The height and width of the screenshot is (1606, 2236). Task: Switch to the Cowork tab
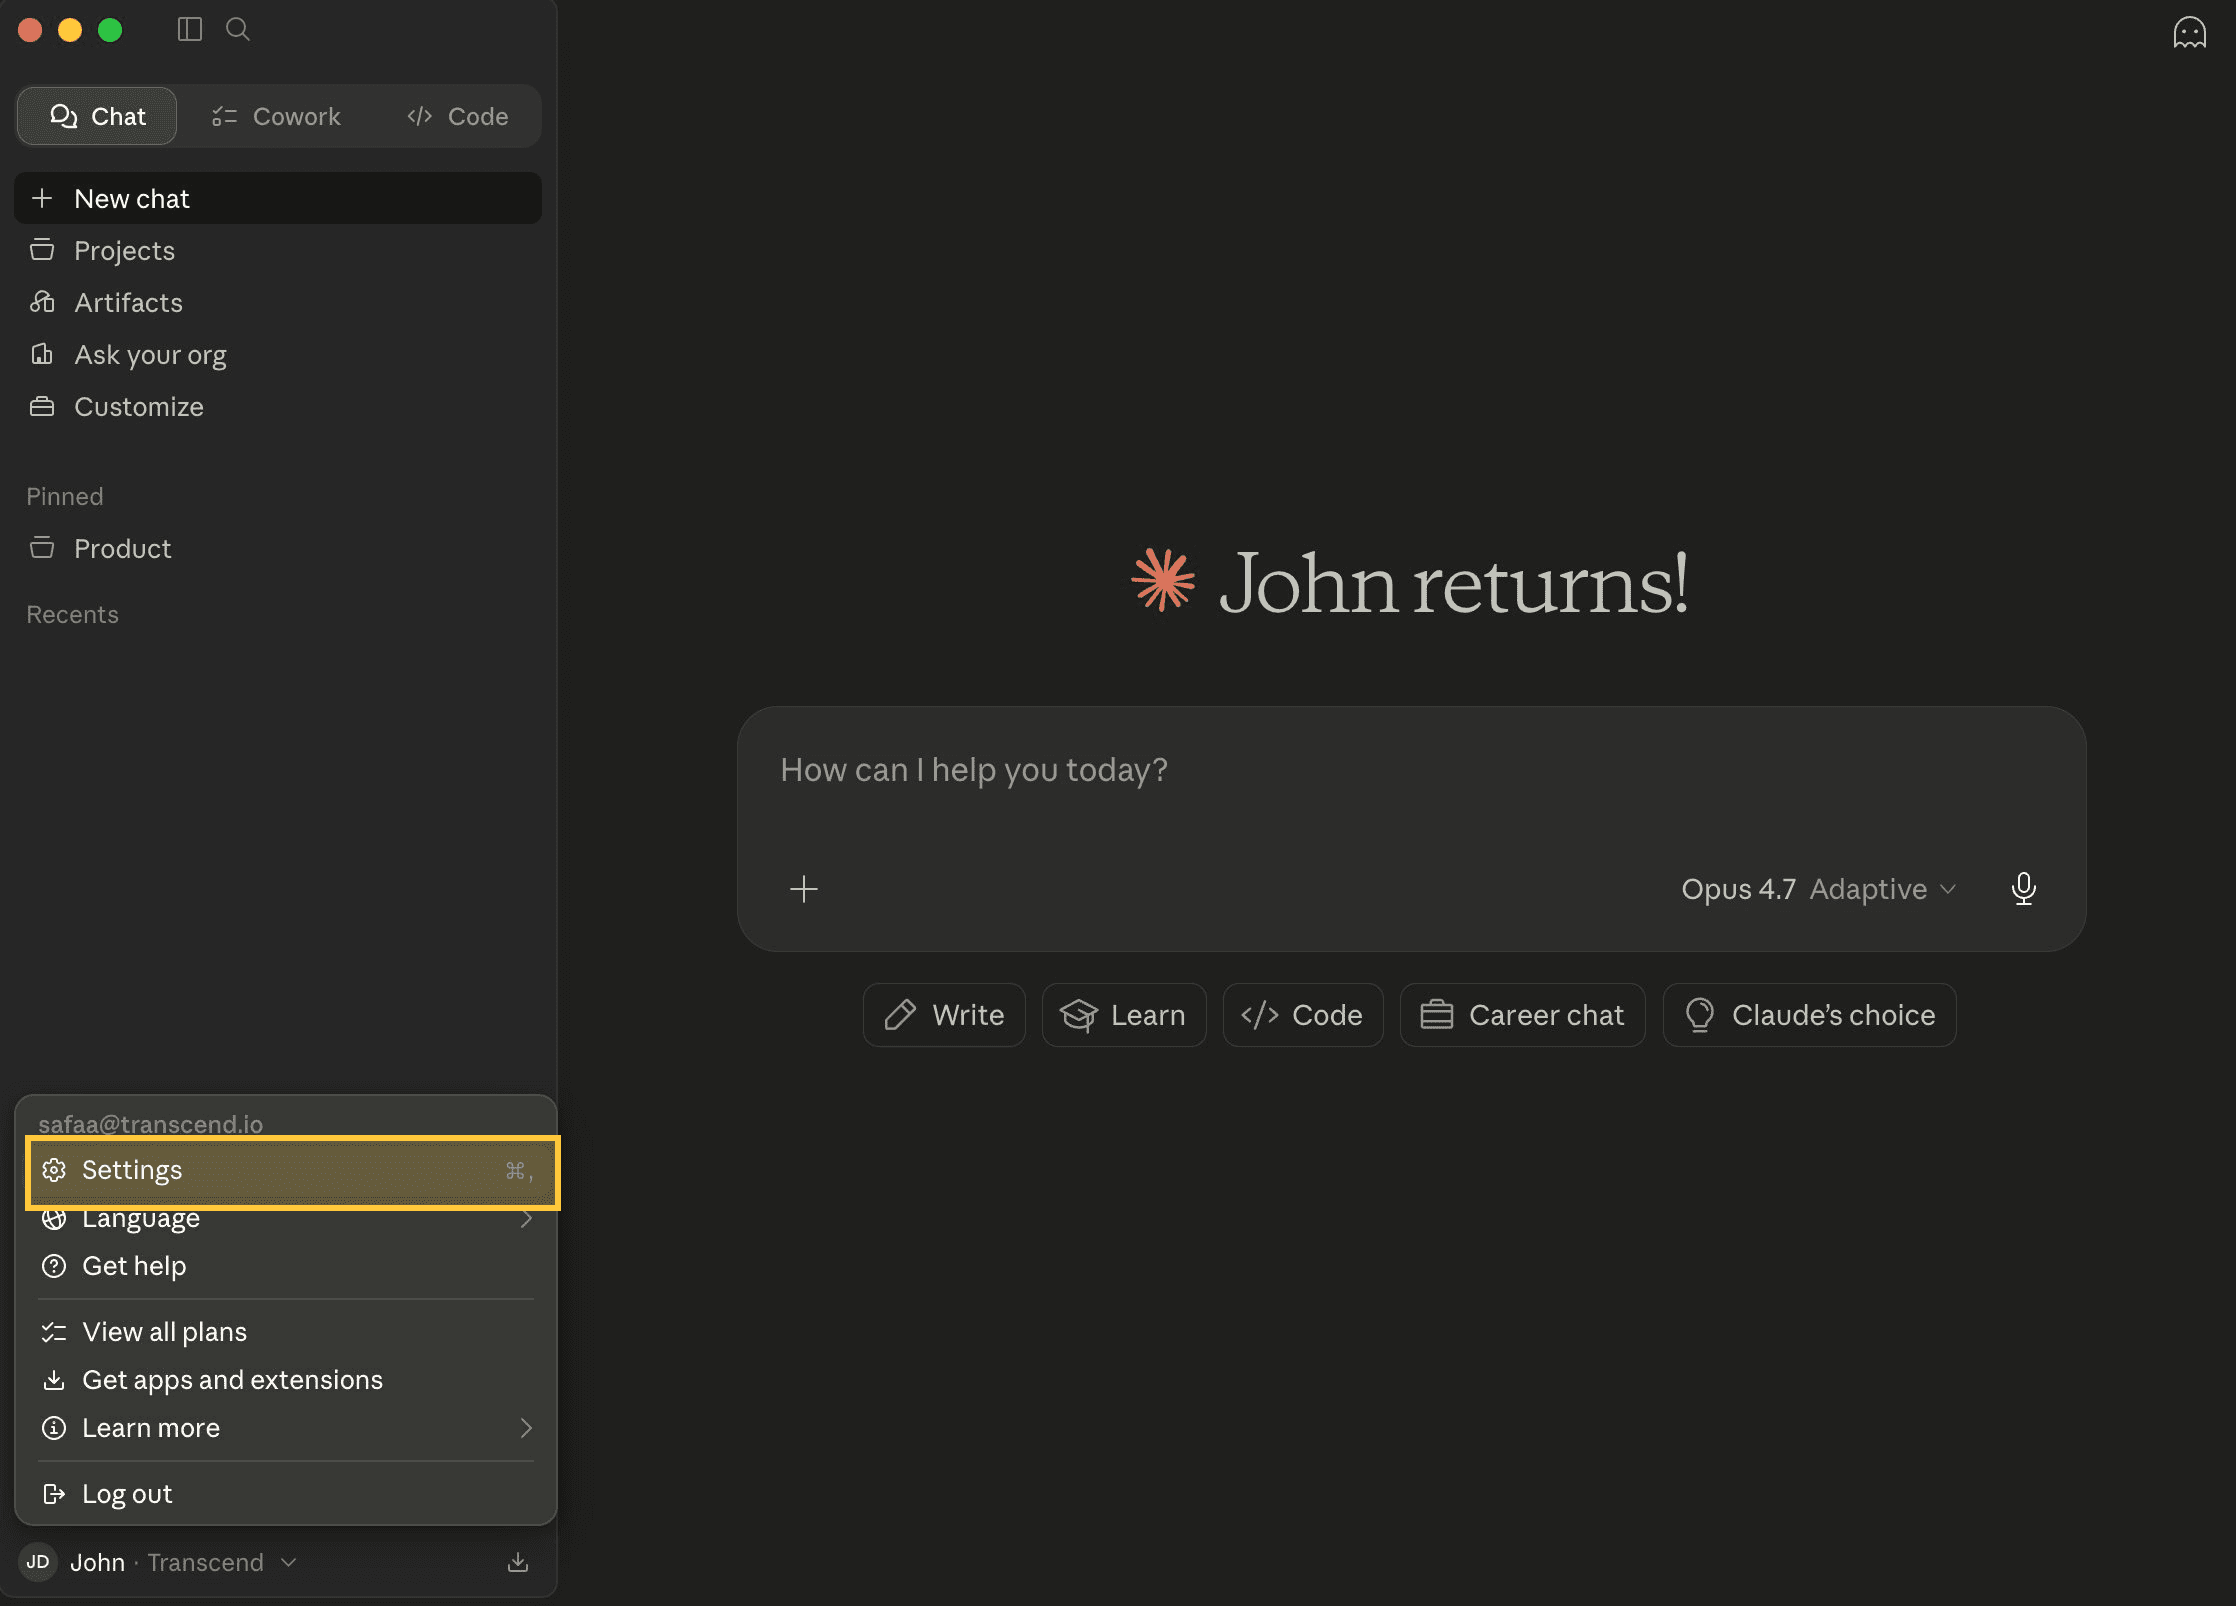point(276,116)
